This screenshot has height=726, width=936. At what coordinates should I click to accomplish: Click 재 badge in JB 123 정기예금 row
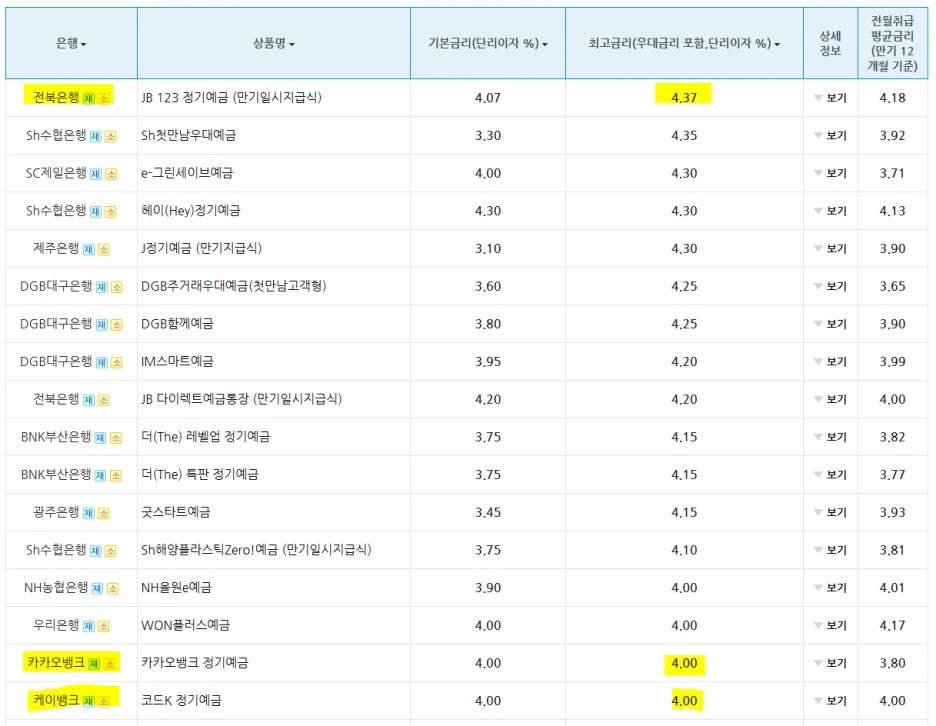(x=89, y=99)
